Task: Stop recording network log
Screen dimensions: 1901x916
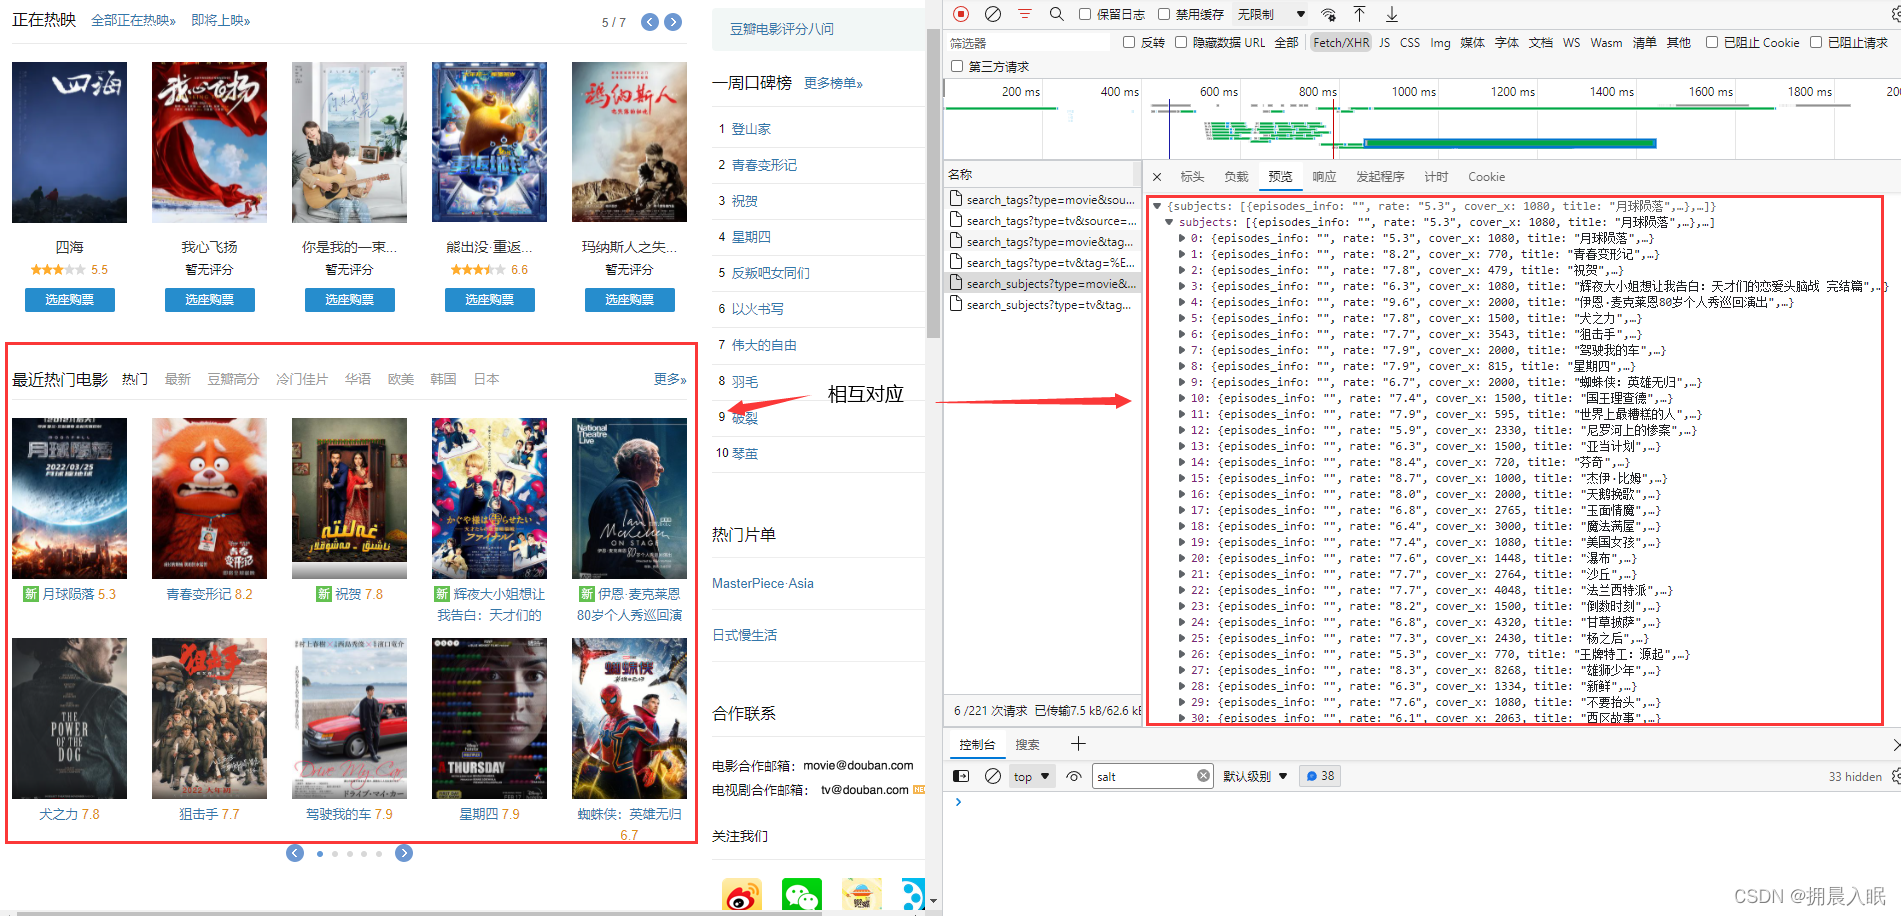Action: (x=961, y=14)
